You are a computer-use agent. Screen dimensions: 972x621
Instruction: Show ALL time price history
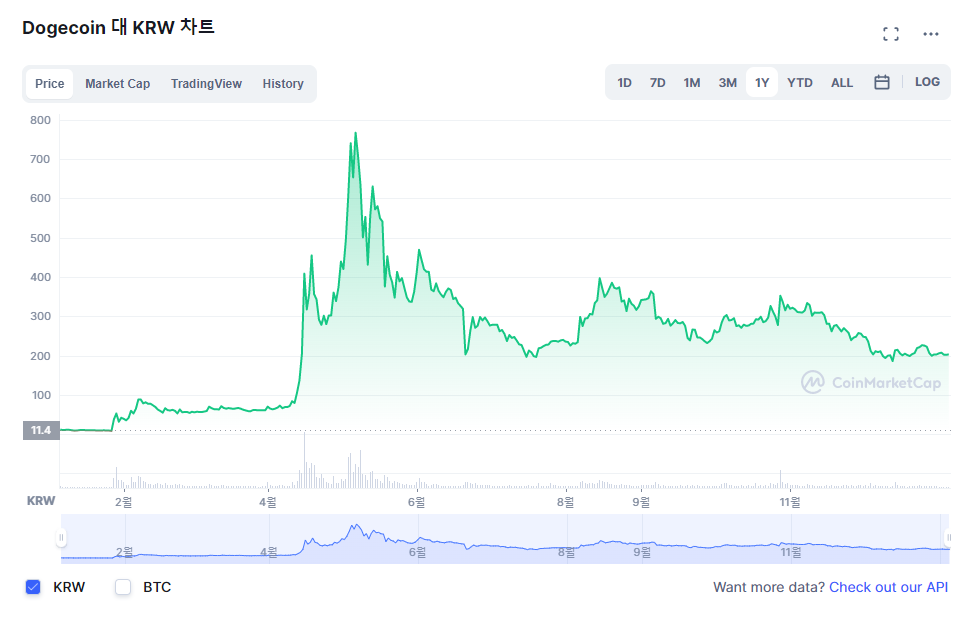(842, 82)
